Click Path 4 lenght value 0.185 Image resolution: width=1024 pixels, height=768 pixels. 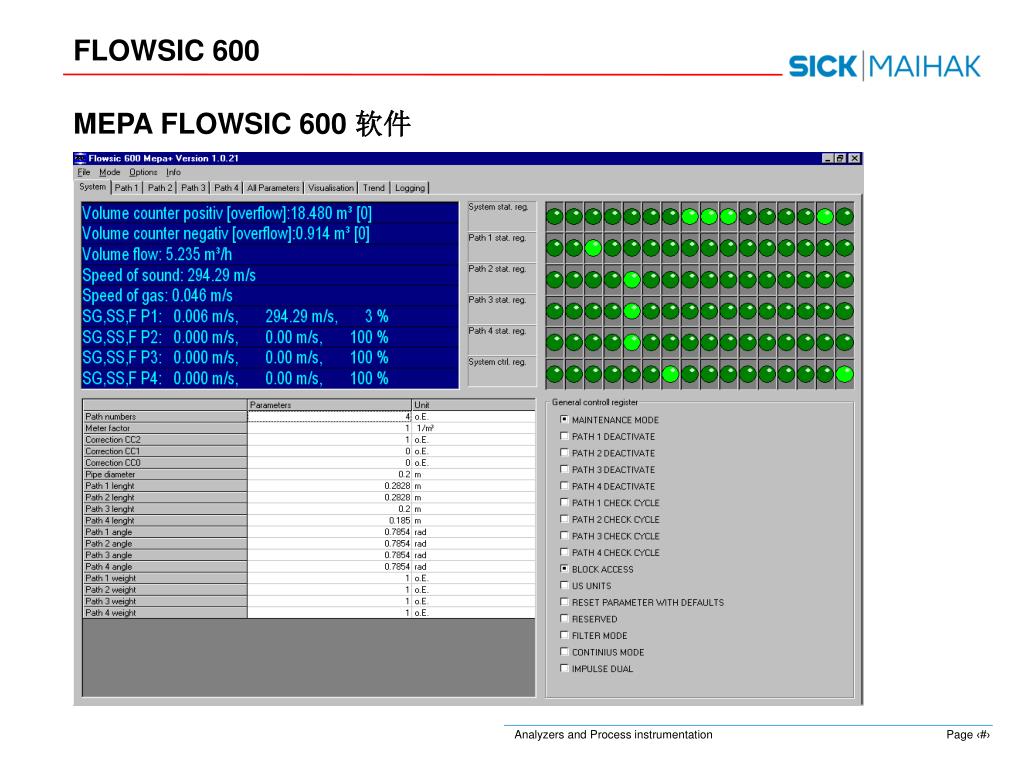(x=330, y=520)
